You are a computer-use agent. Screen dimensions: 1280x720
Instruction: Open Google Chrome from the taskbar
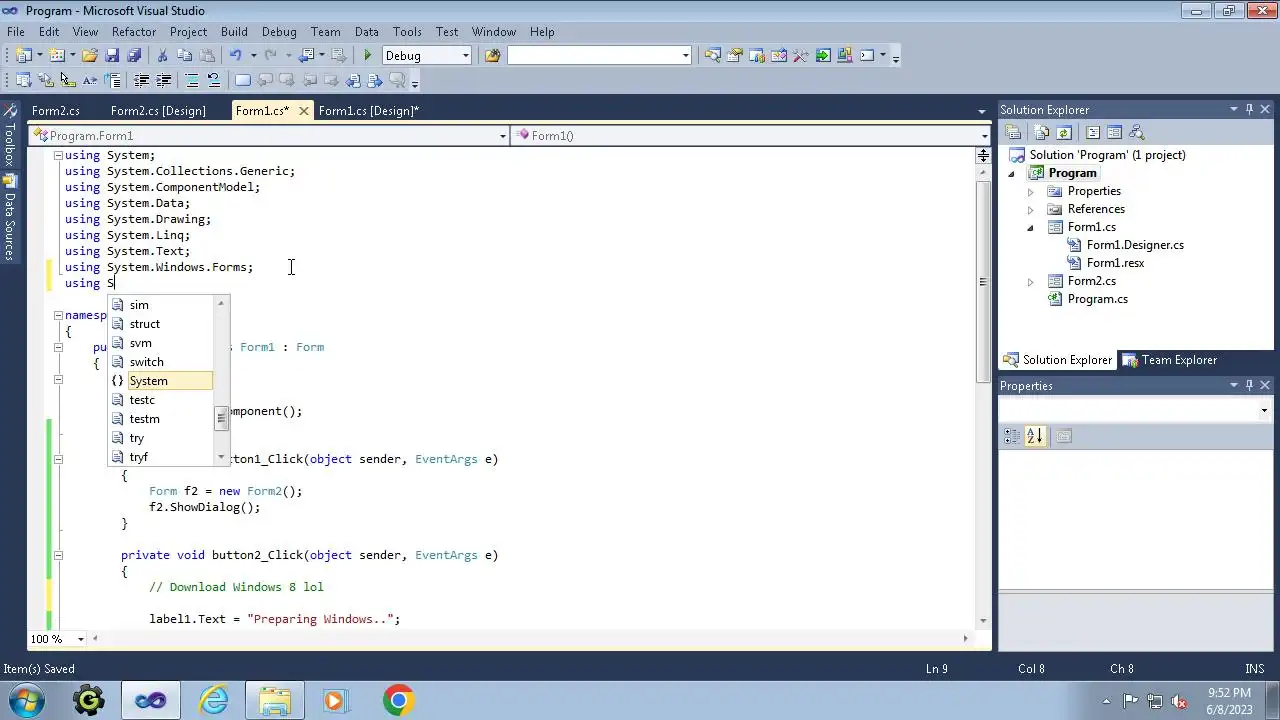398,700
